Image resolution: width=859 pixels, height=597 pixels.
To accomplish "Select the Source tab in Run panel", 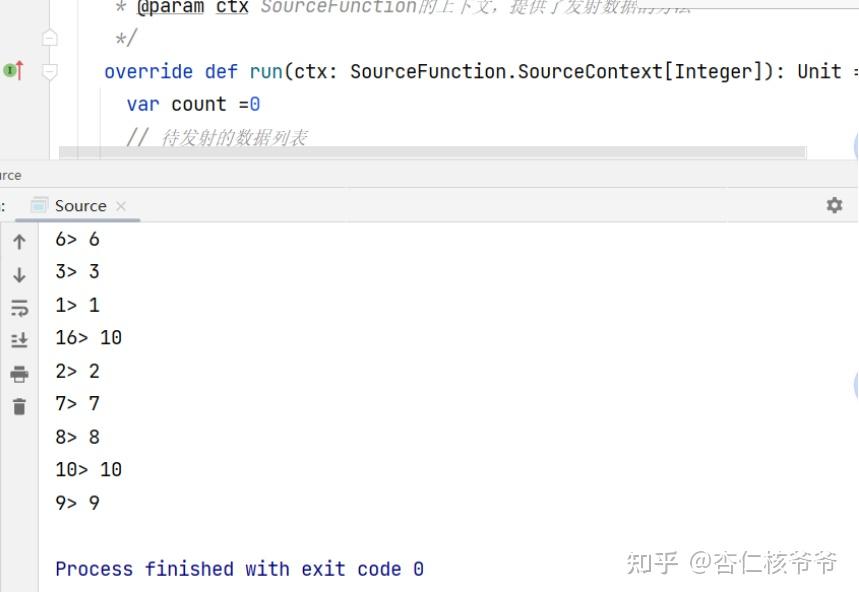I will (x=80, y=205).
